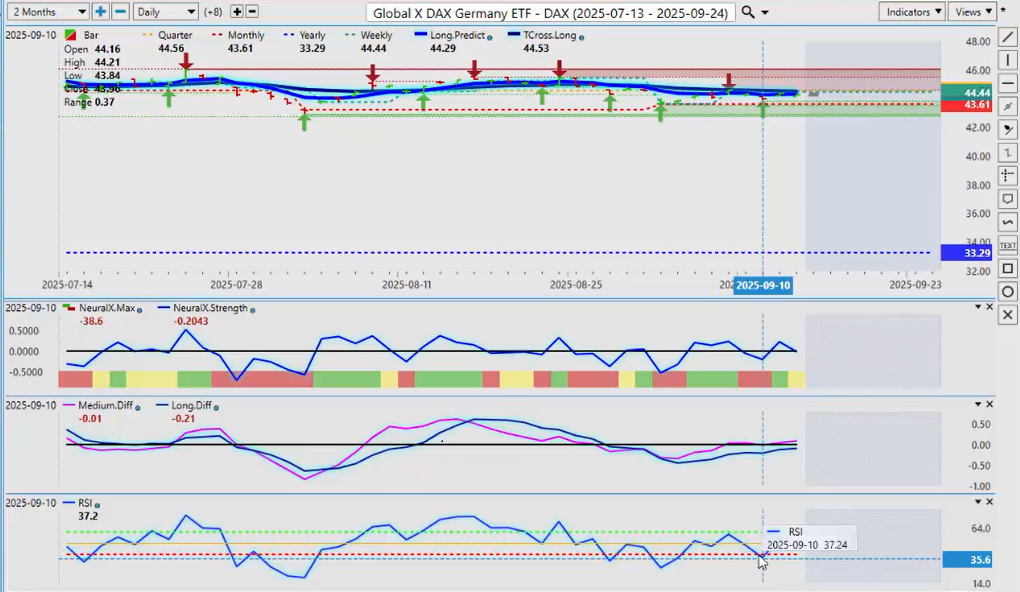The image size is (1020, 592).
Task: Click the Long.Diff legend label
Action: tap(191, 405)
